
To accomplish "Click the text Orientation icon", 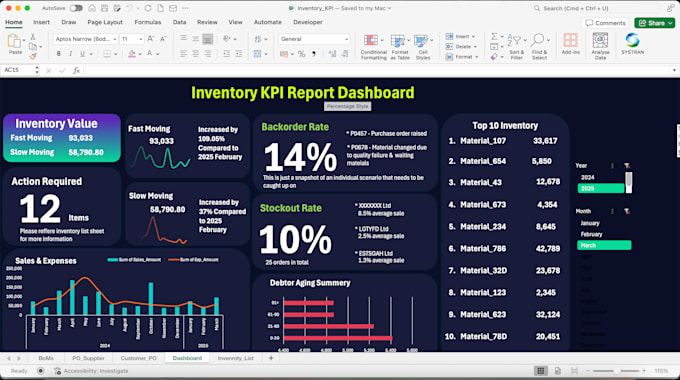I will [x=227, y=39].
